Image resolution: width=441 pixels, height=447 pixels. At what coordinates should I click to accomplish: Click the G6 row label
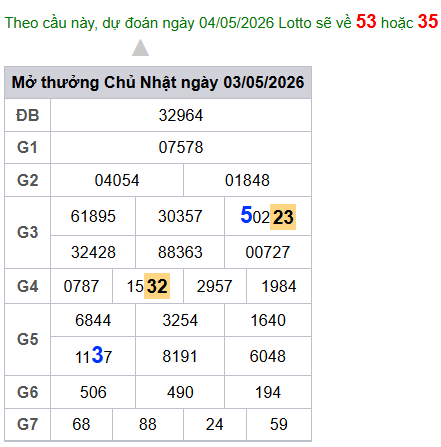(x=27, y=392)
